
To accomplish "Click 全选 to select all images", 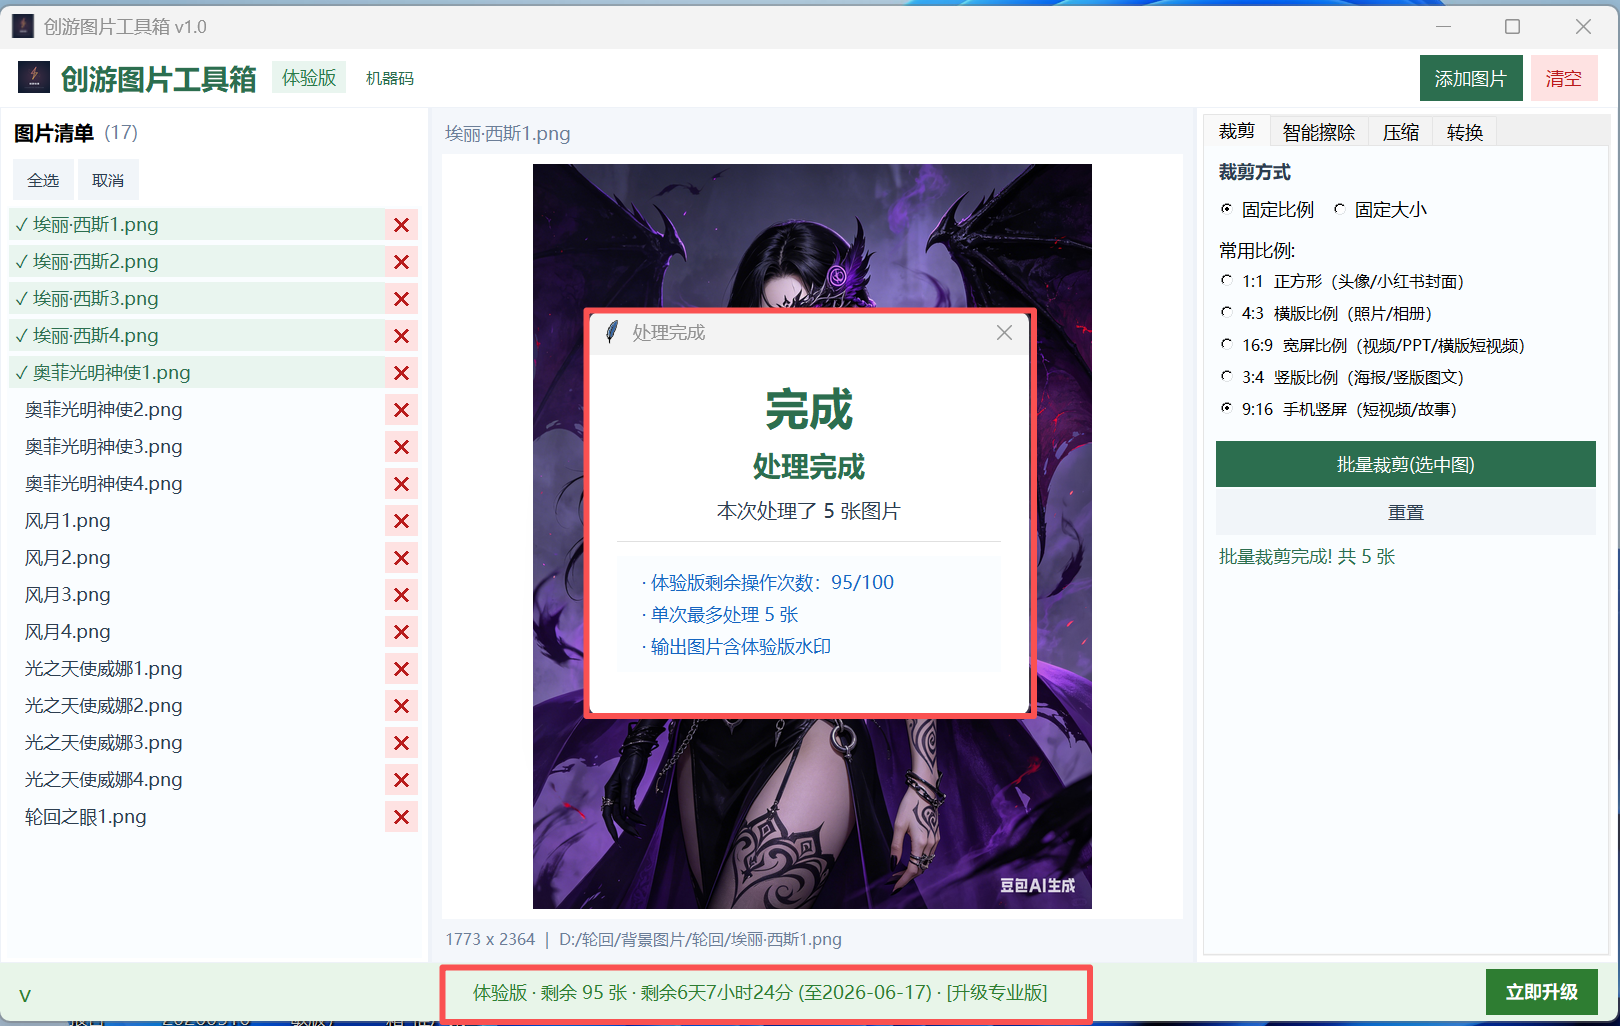I will pyautogui.click(x=43, y=180).
